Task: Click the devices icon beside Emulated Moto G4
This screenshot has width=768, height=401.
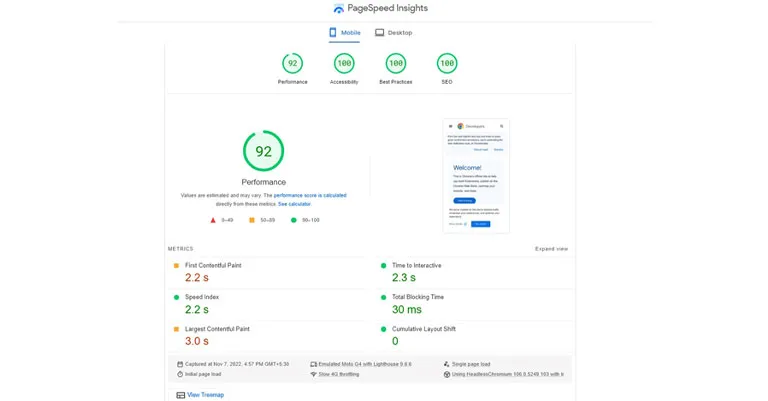Action: (x=313, y=364)
